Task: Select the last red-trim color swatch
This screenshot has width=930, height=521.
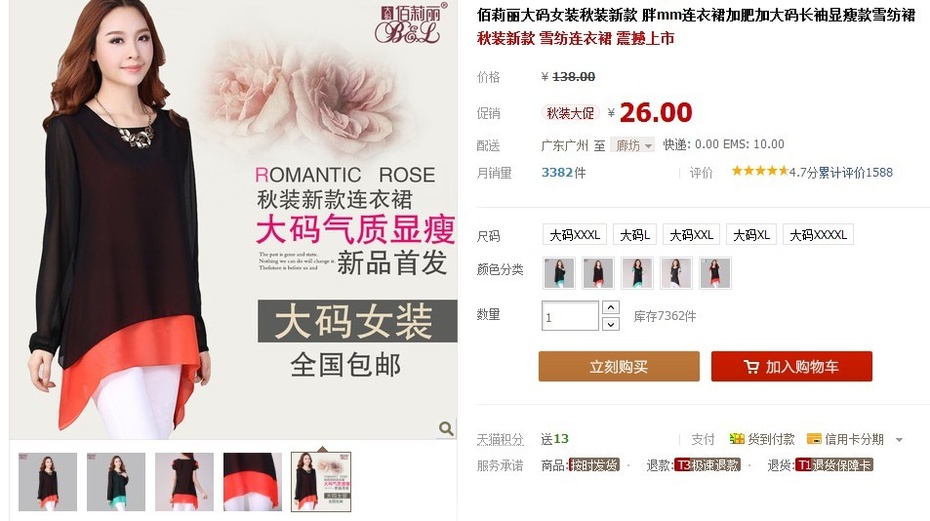Action: (715, 273)
